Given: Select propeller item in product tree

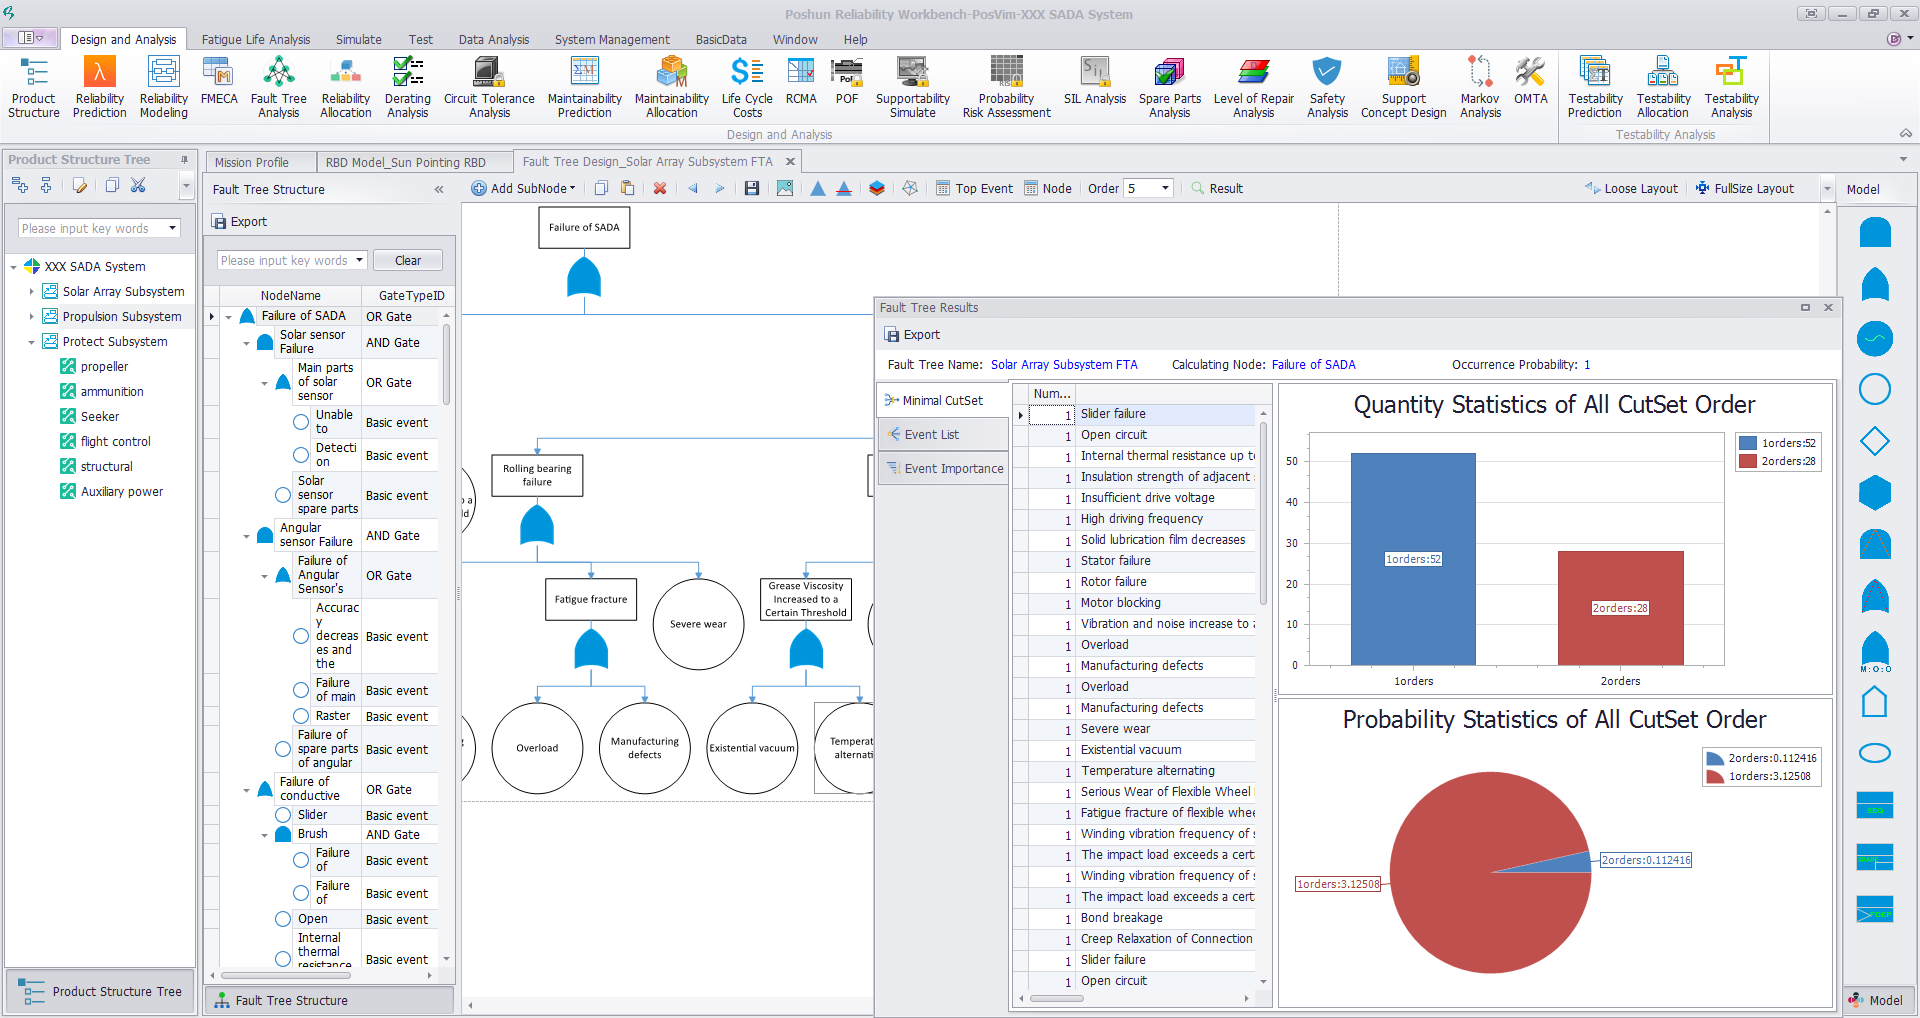Looking at the screenshot, I should click(104, 367).
